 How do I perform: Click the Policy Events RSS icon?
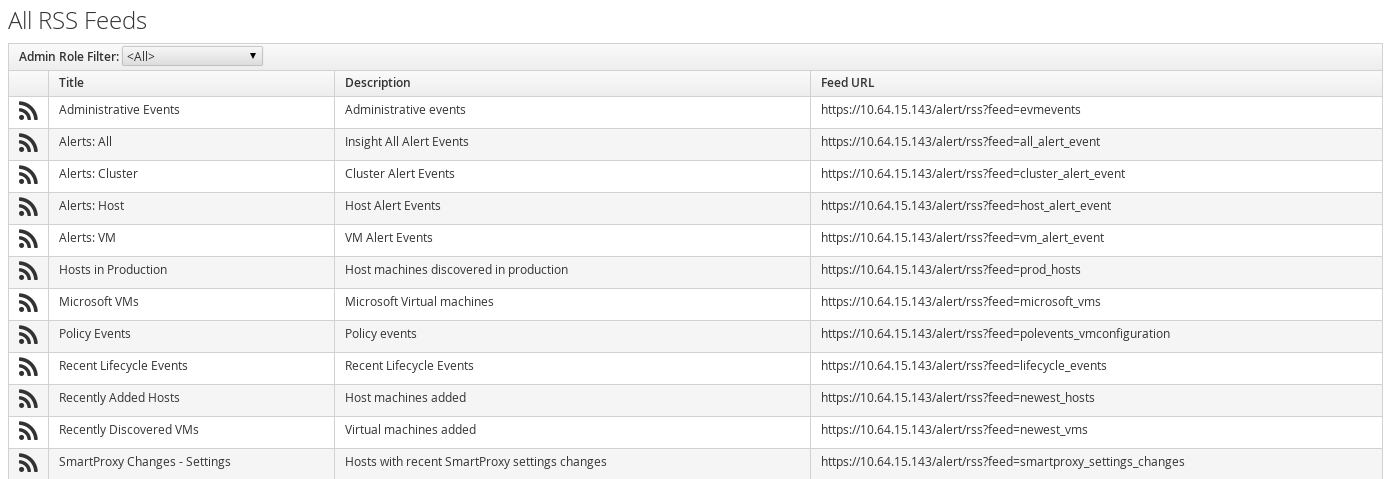point(28,335)
